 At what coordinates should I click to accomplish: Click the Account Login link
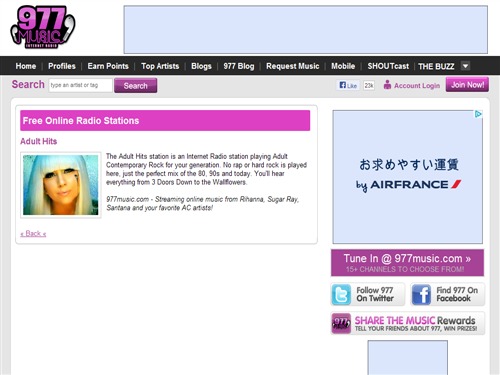417,86
